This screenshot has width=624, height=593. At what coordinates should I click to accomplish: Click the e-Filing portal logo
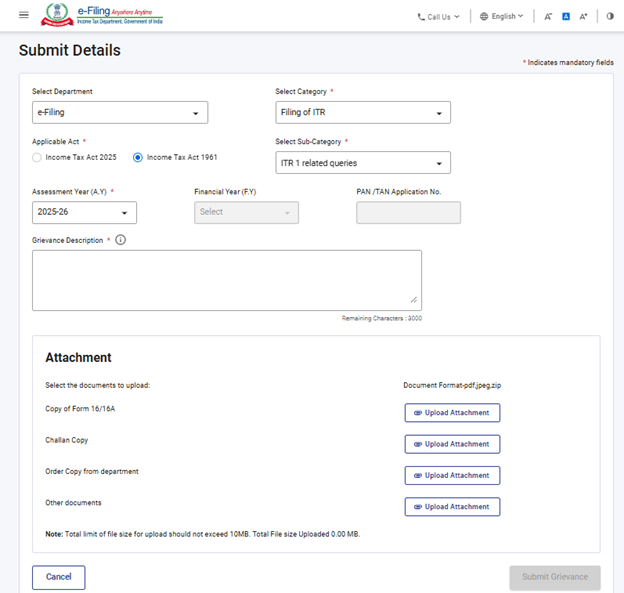(x=101, y=15)
